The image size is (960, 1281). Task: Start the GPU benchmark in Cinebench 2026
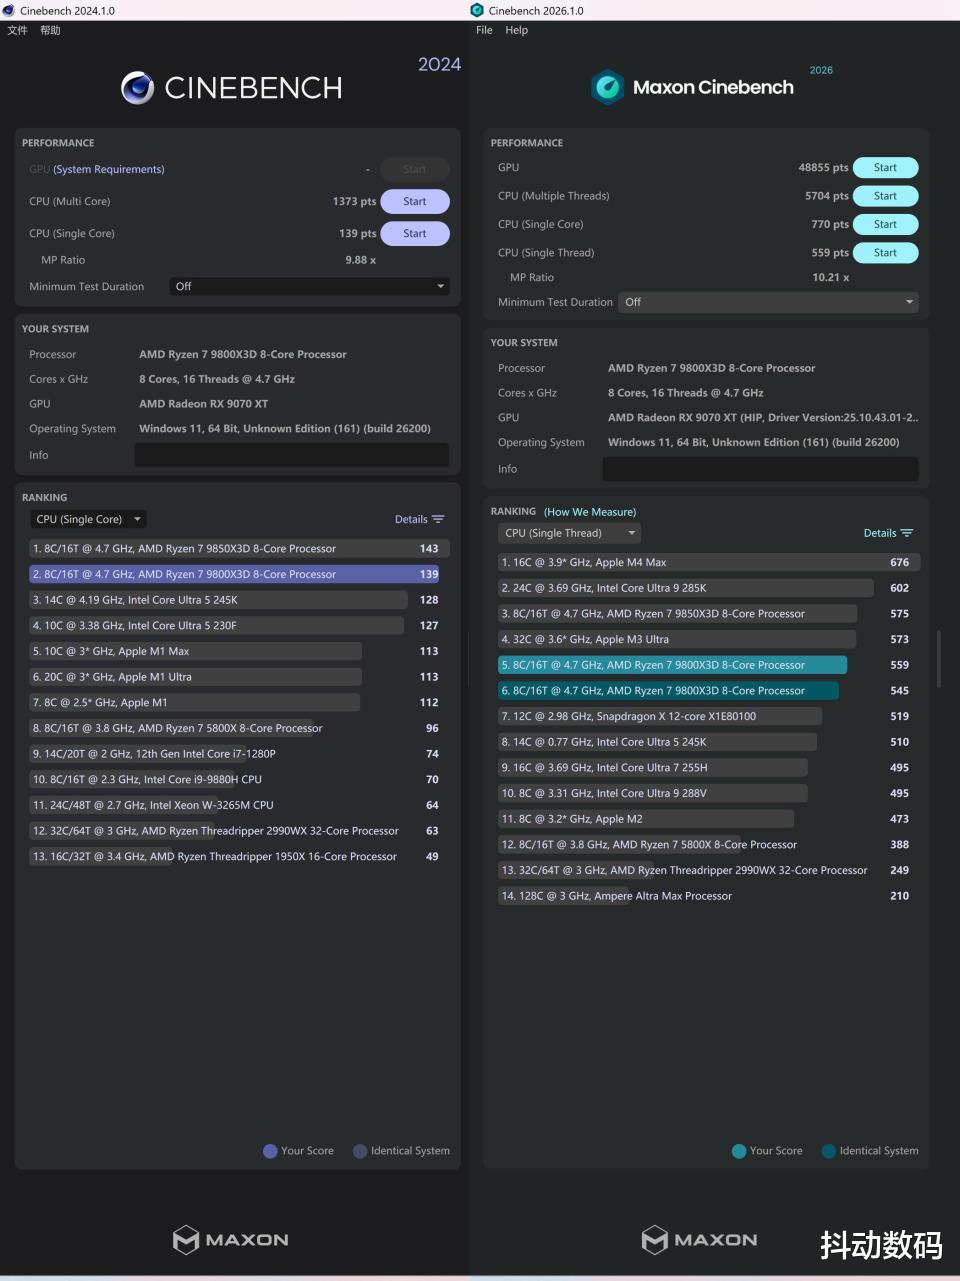885,168
